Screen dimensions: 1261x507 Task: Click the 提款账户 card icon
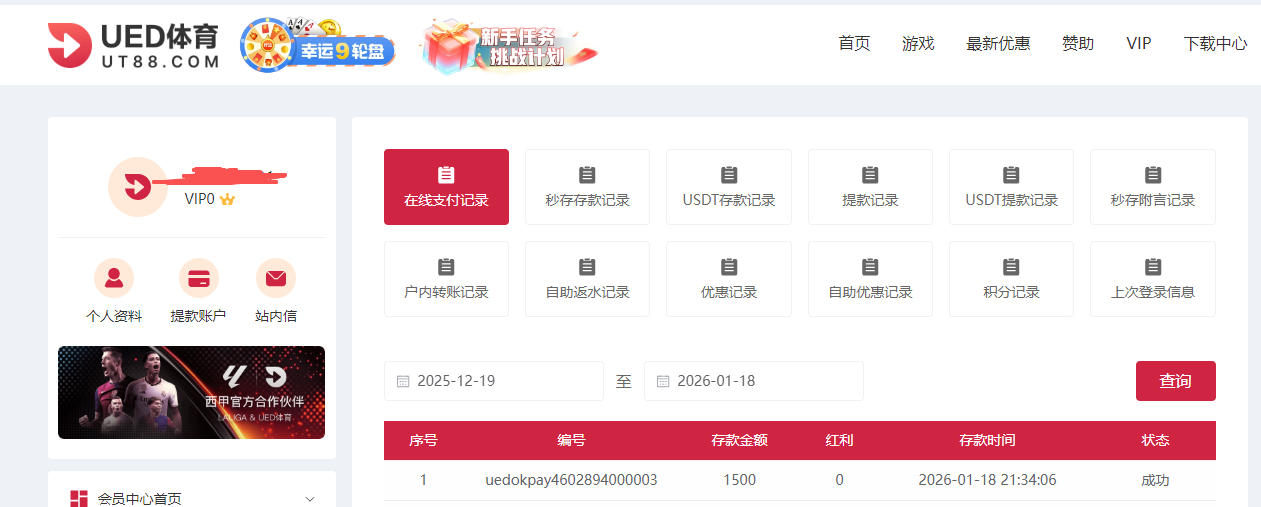tap(198, 278)
